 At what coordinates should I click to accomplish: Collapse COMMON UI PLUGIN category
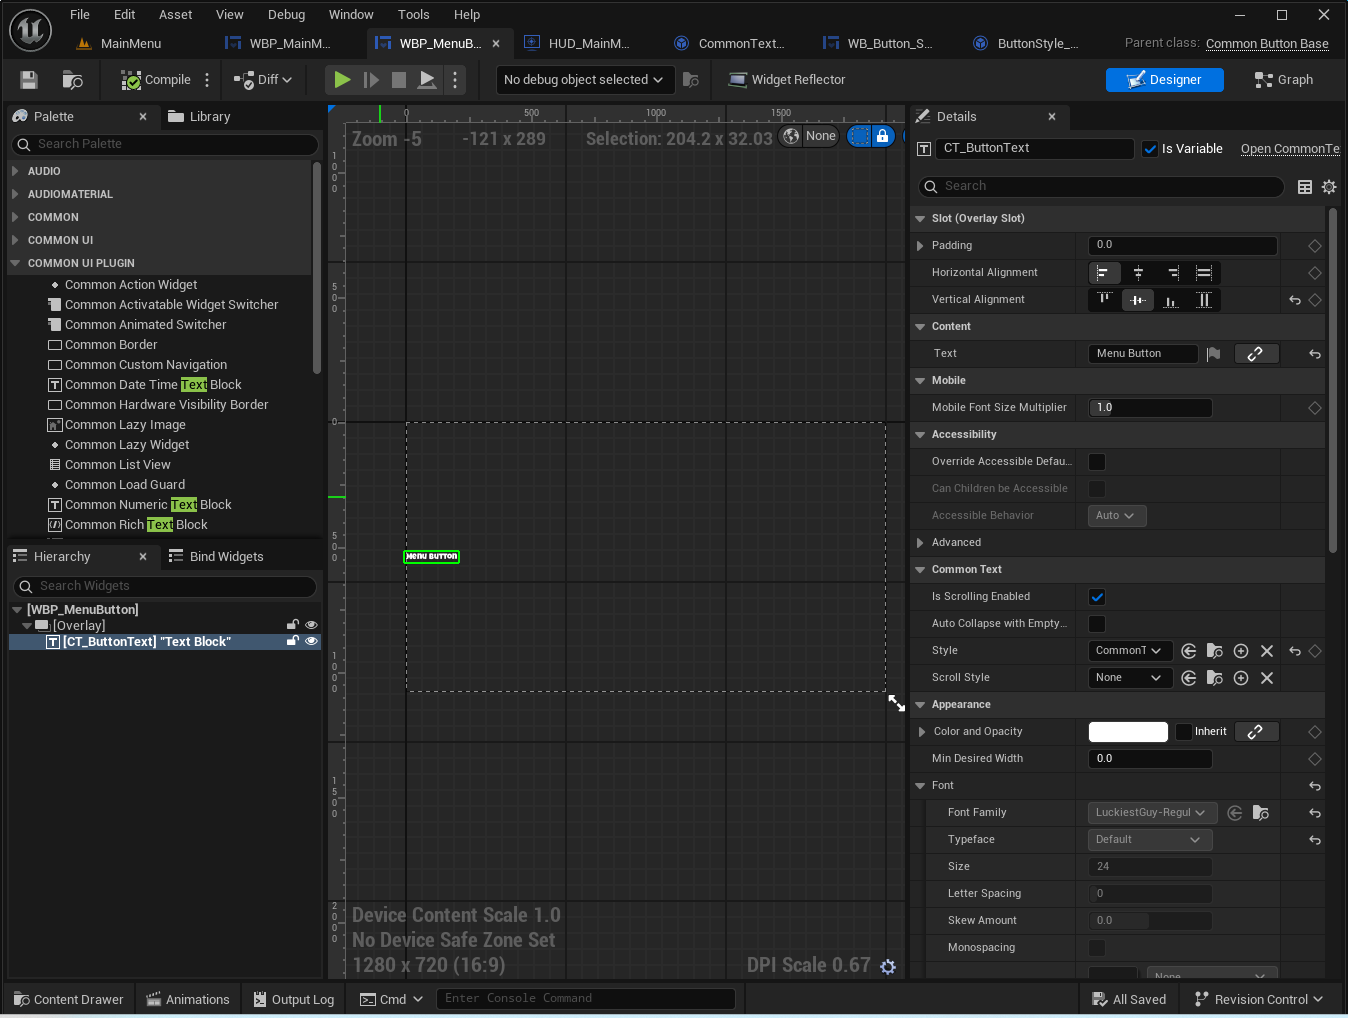click(x=15, y=263)
